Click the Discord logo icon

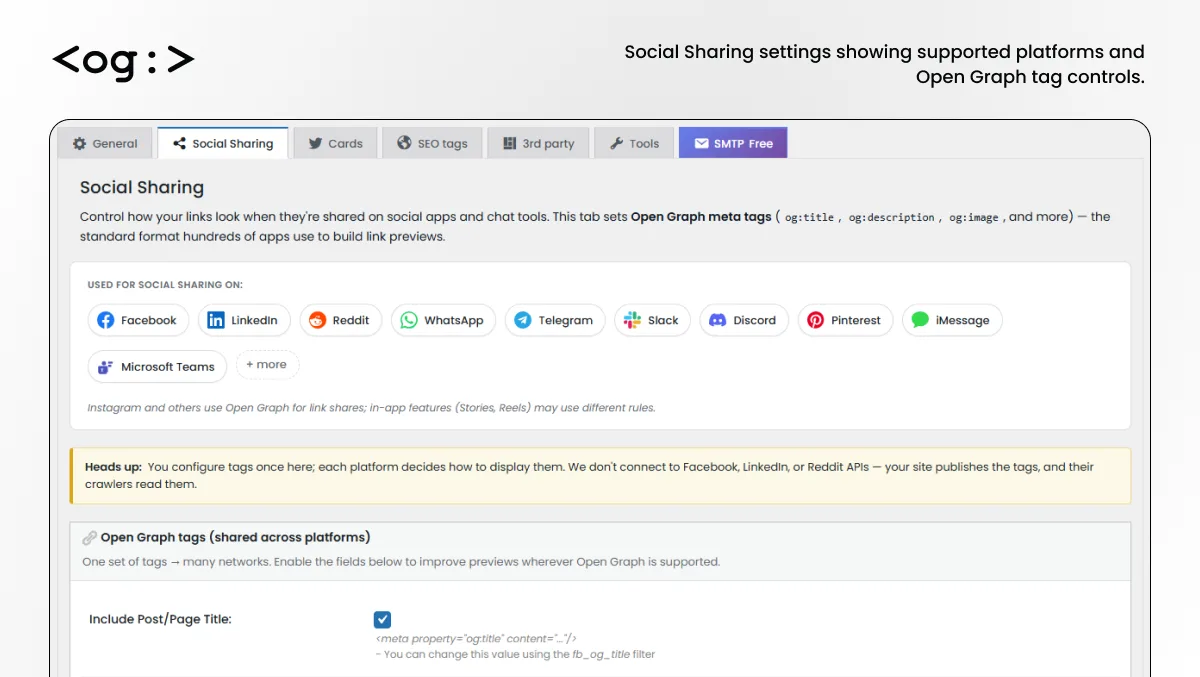(717, 320)
